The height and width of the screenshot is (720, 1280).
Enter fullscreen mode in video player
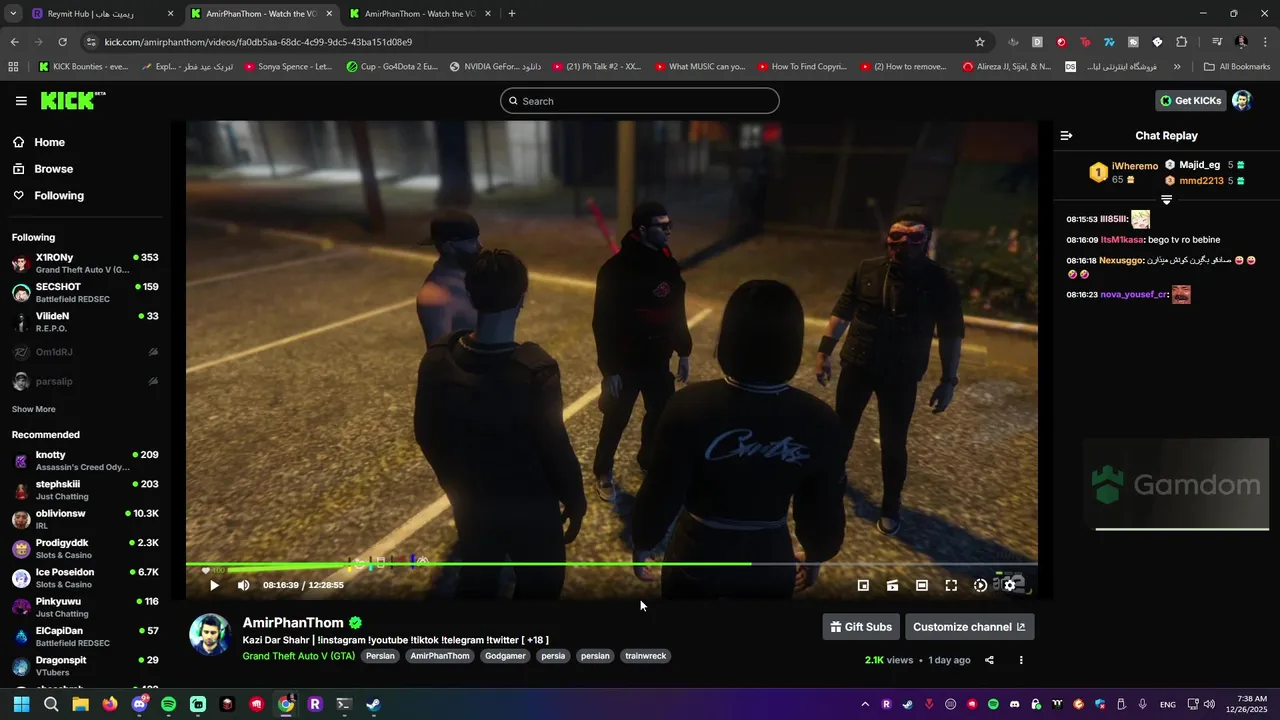click(x=951, y=585)
